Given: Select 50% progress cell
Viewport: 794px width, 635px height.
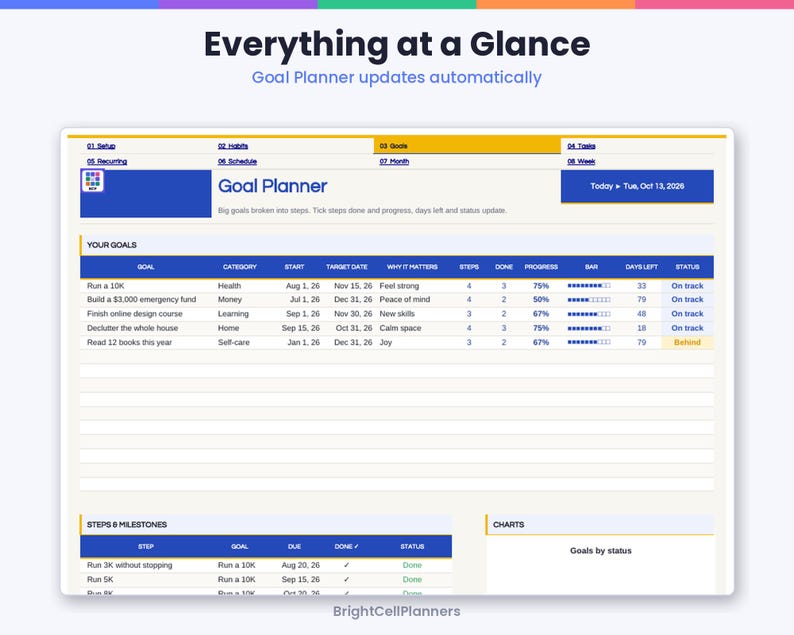Looking at the screenshot, I should 541,299.
